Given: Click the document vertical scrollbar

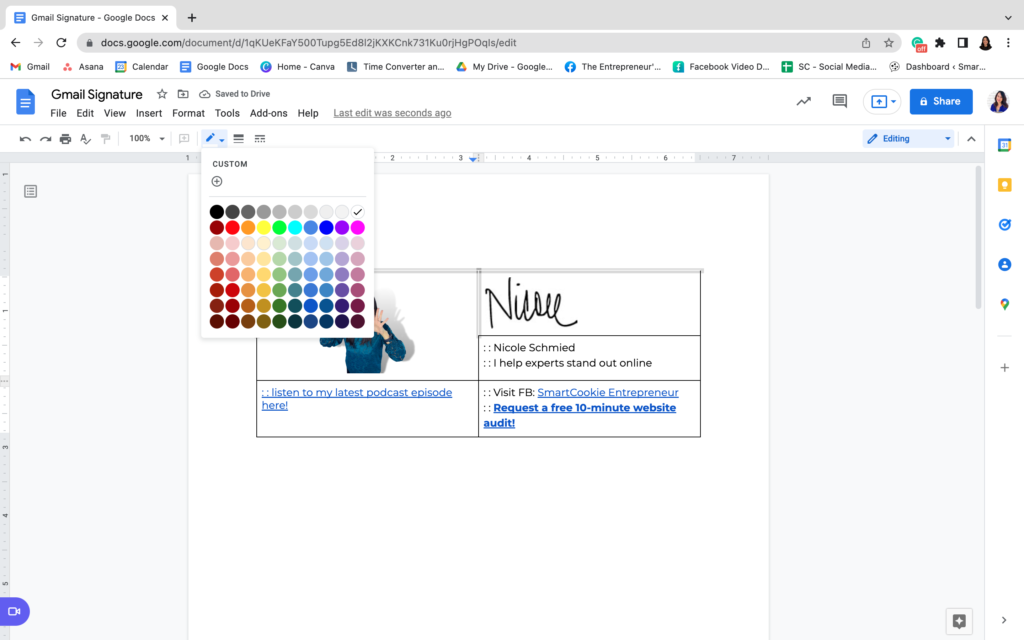Looking at the screenshot, I should pos(978,237).
